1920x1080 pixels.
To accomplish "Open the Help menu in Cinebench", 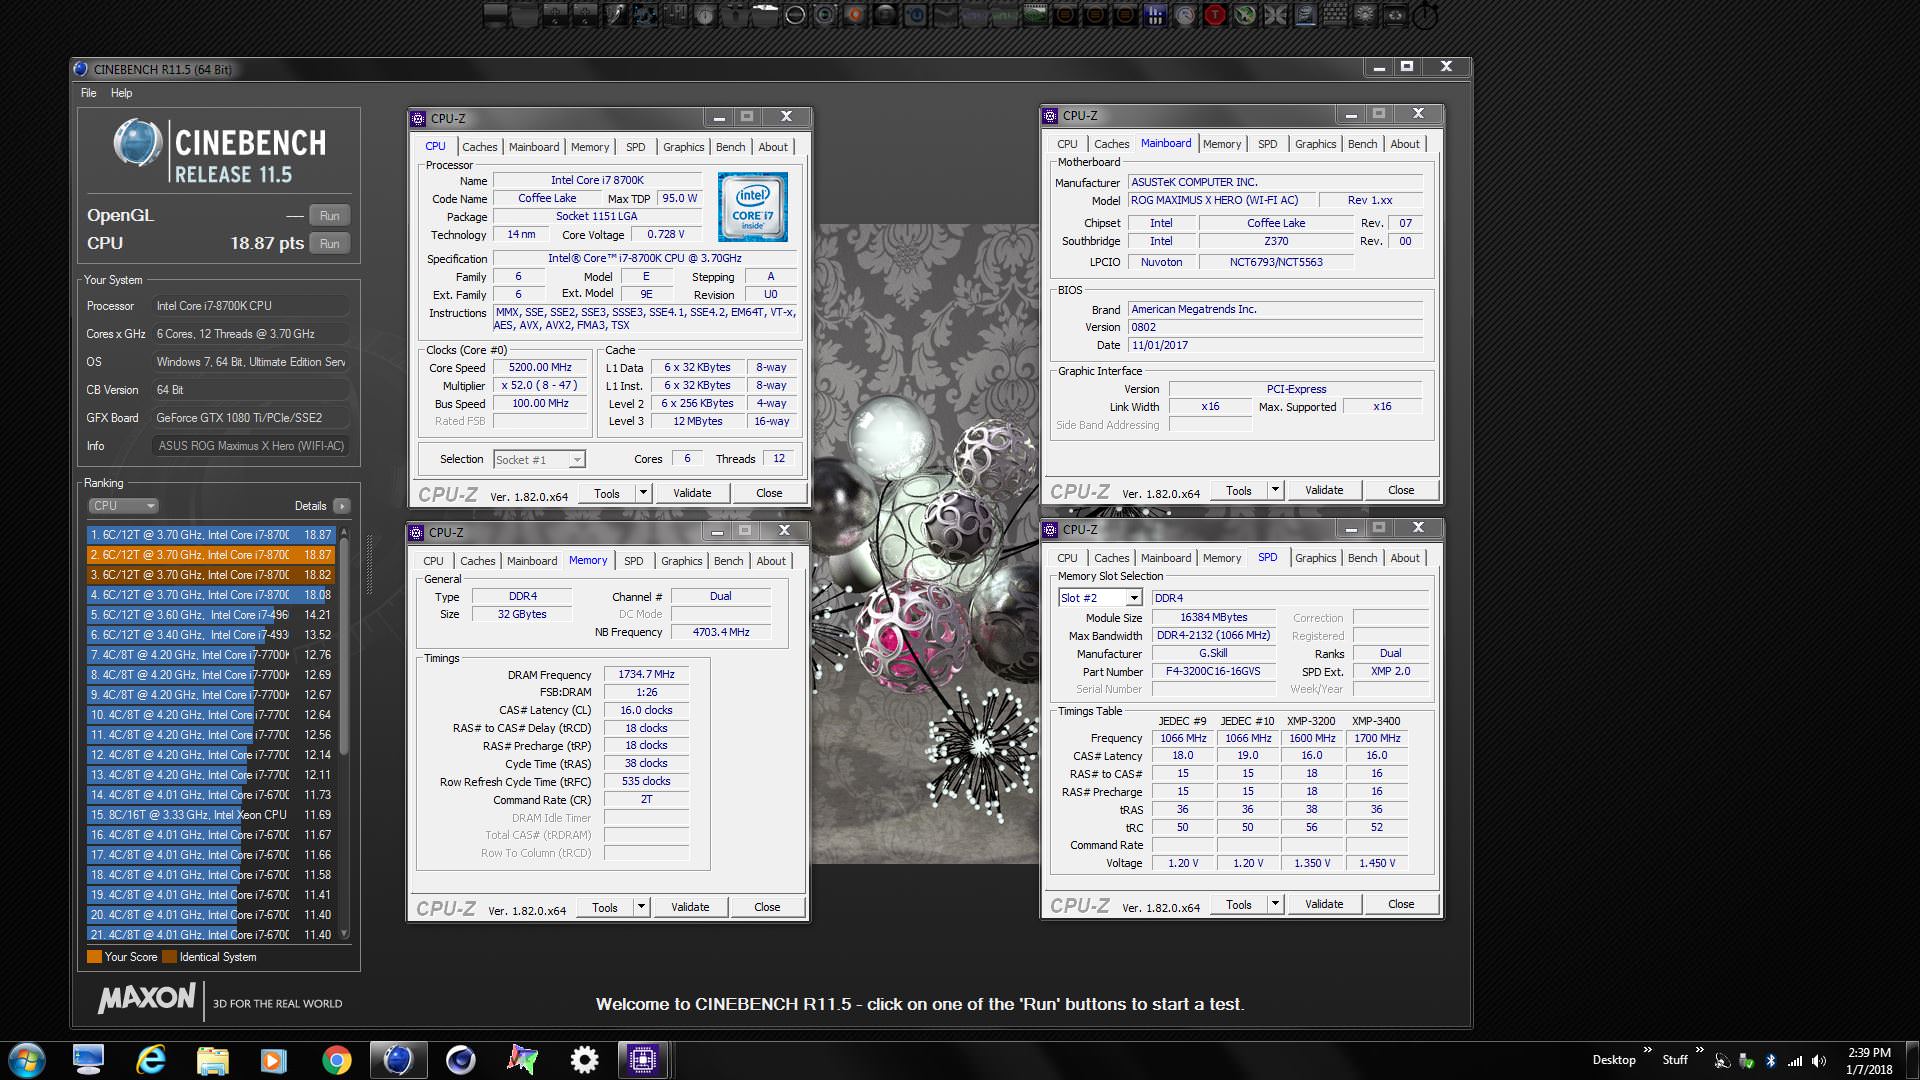I will pyautogui.click(x=121, y=93).
